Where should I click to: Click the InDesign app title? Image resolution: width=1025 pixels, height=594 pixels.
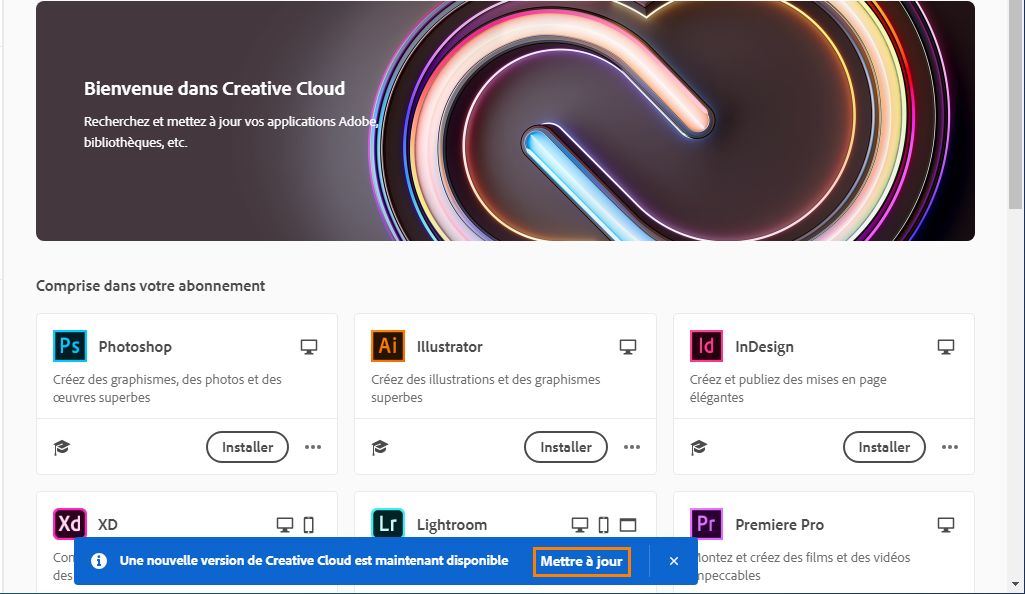[x=764, y=347]
